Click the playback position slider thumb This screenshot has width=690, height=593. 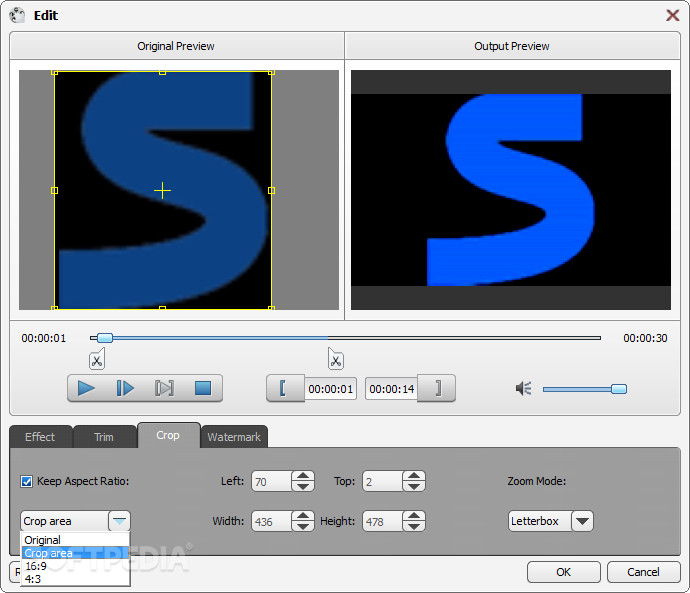click(x=105, y=338)
